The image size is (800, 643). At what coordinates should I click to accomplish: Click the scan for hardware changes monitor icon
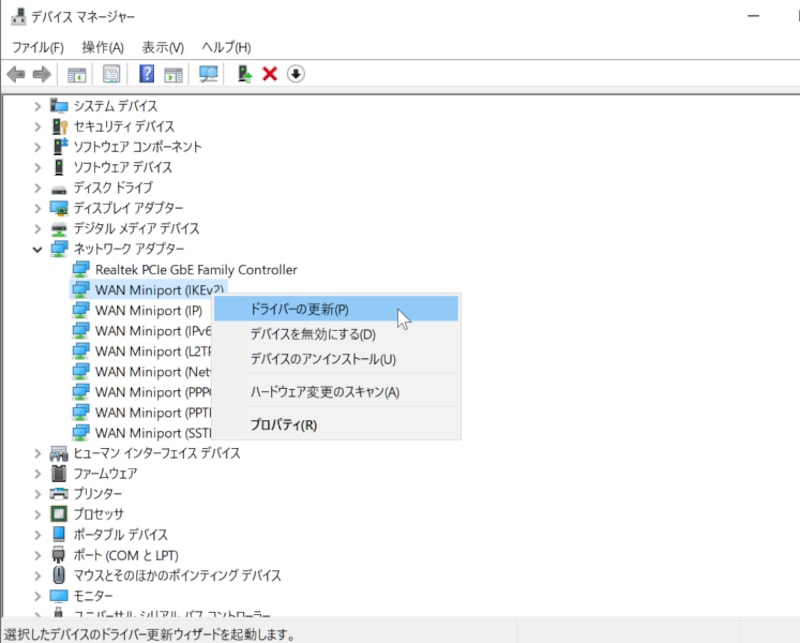pyautogui.click(x=208, y=74)
